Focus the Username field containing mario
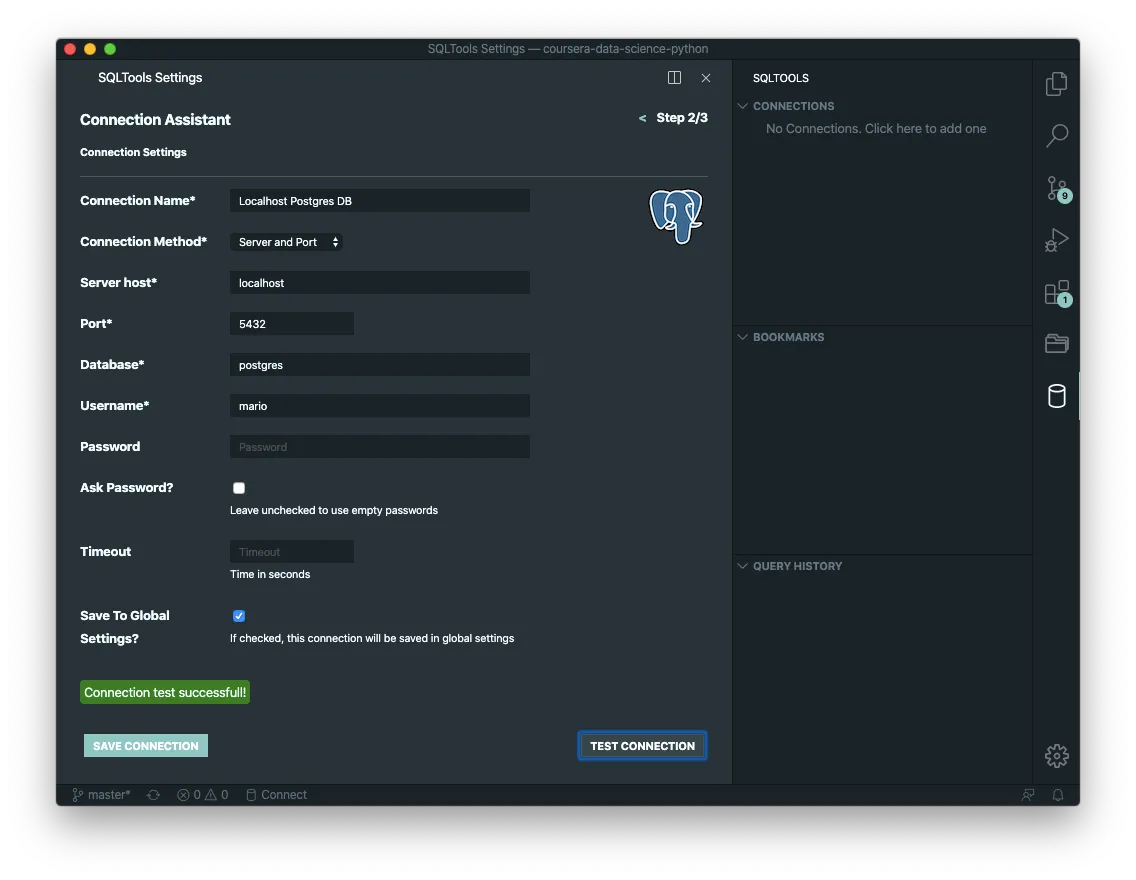This screenshot has height=880, width=1136. click(x=380, y=406)
